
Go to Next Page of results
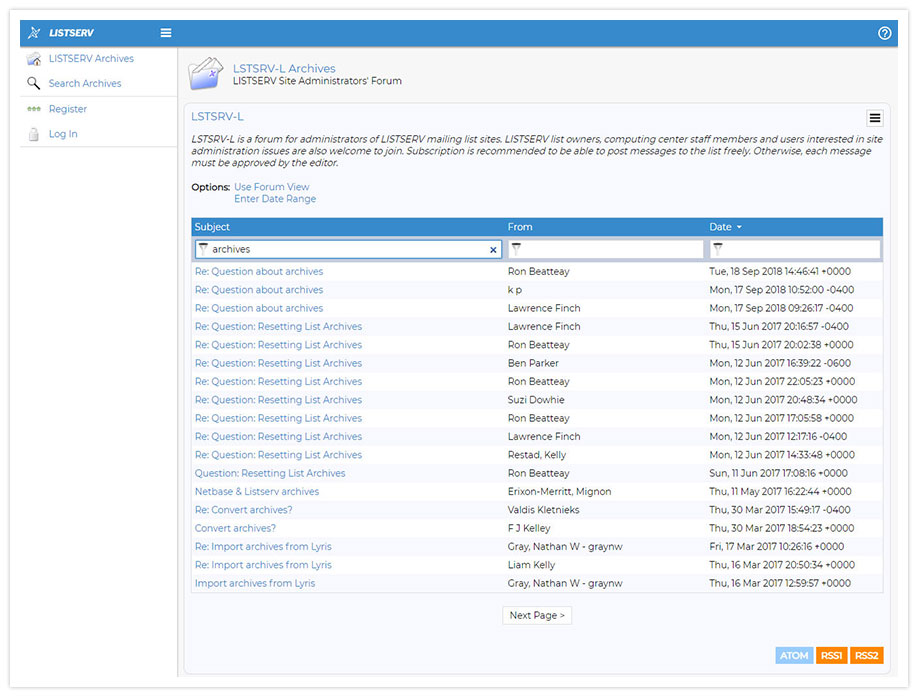tap(537, 615)
